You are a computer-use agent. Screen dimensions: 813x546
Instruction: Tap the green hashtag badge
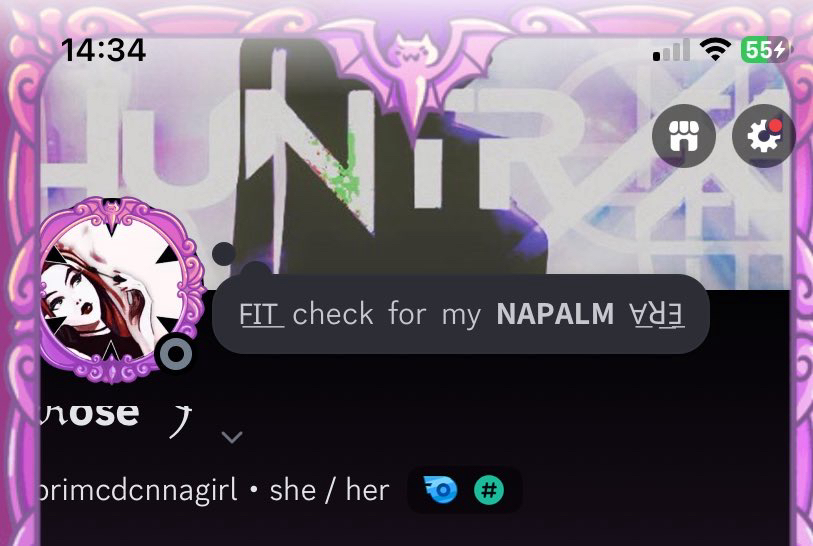click(489, 489)
